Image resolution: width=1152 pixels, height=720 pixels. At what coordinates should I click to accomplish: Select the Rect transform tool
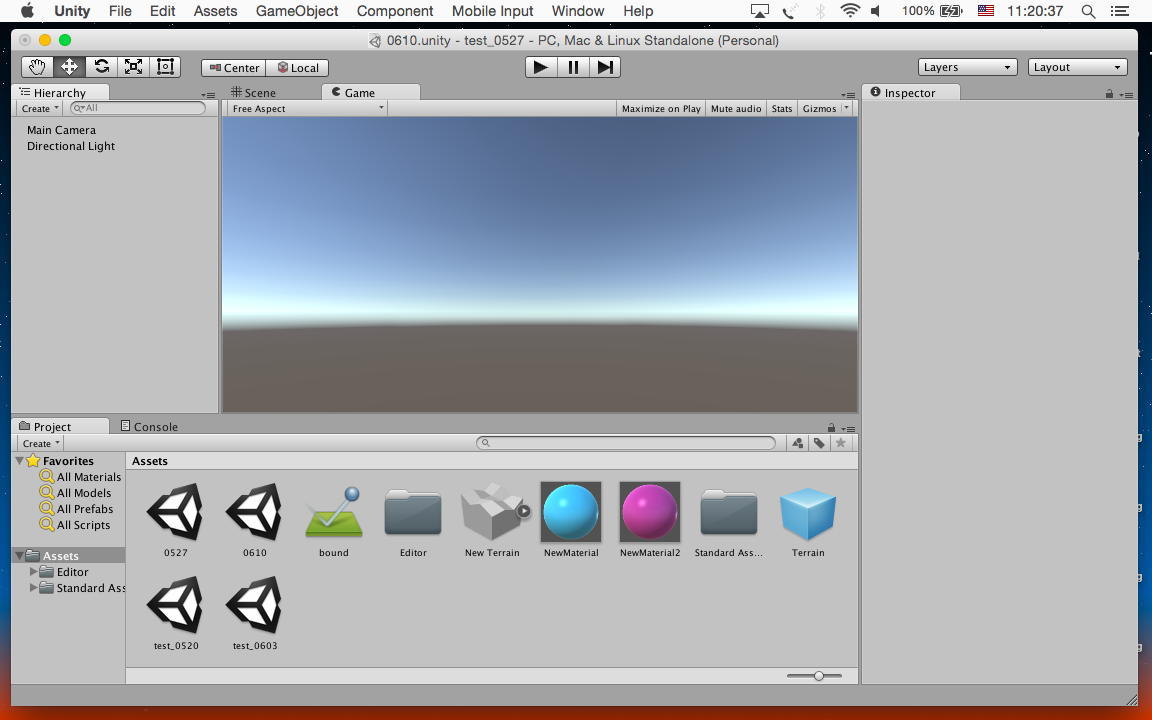click(165, 67)
